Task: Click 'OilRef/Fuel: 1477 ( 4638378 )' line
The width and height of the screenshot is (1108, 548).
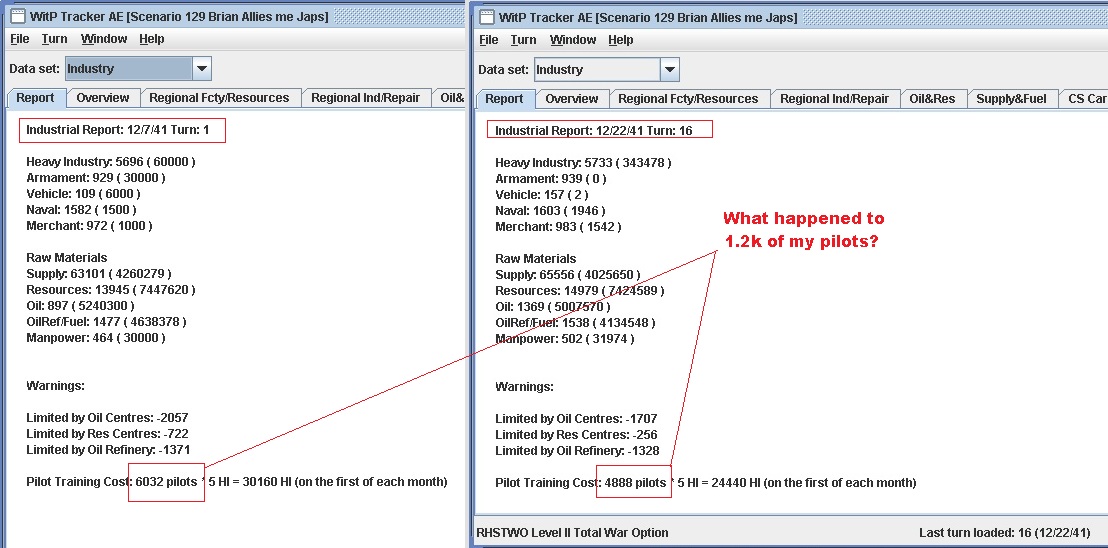Action: [x=107, y=321]
